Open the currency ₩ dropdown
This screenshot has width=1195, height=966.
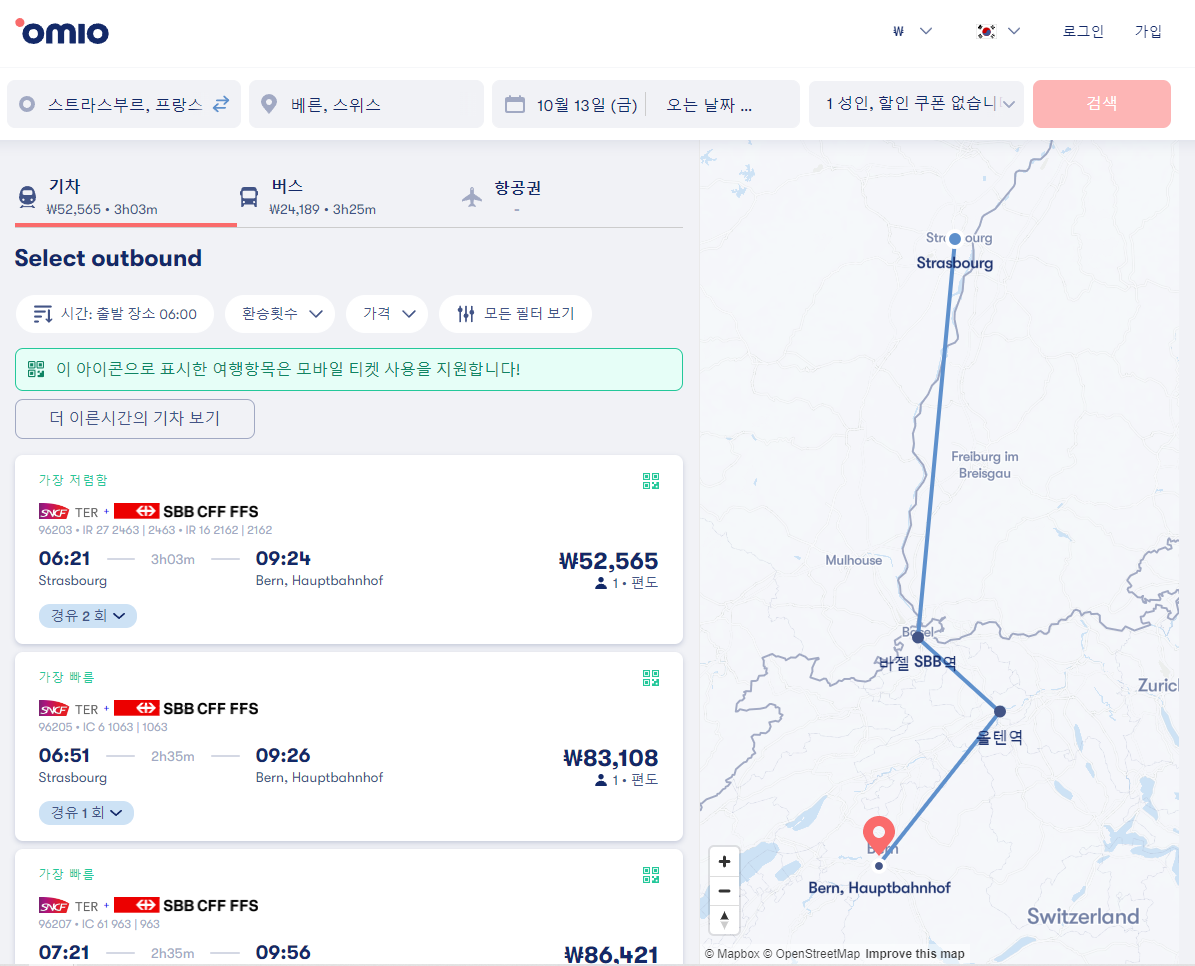[x=912, y=31]
